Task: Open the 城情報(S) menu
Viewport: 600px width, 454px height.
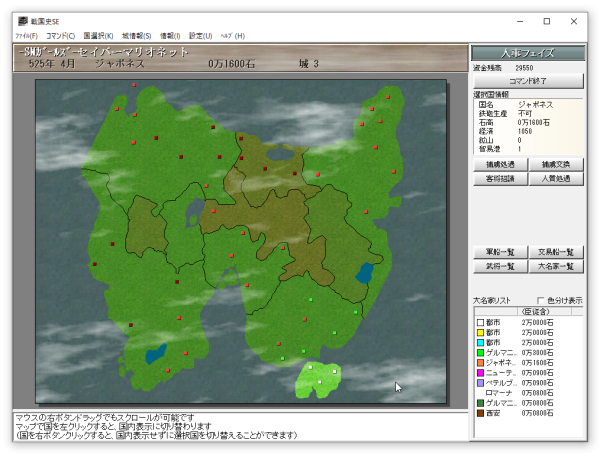Action: [x=137, y=36]
